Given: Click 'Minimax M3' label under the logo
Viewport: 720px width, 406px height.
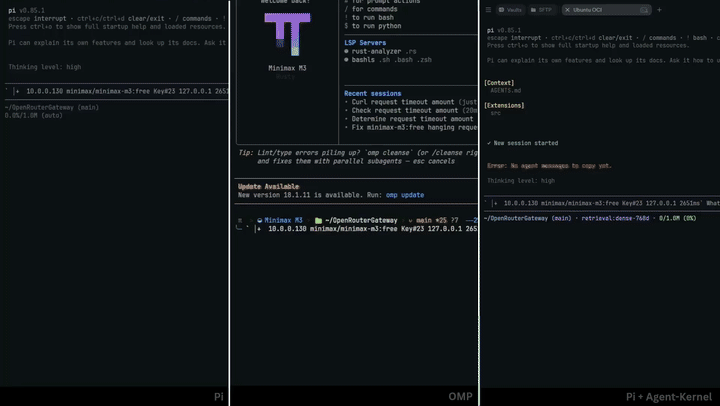Looking at the screenshot, I should (287, 68).
